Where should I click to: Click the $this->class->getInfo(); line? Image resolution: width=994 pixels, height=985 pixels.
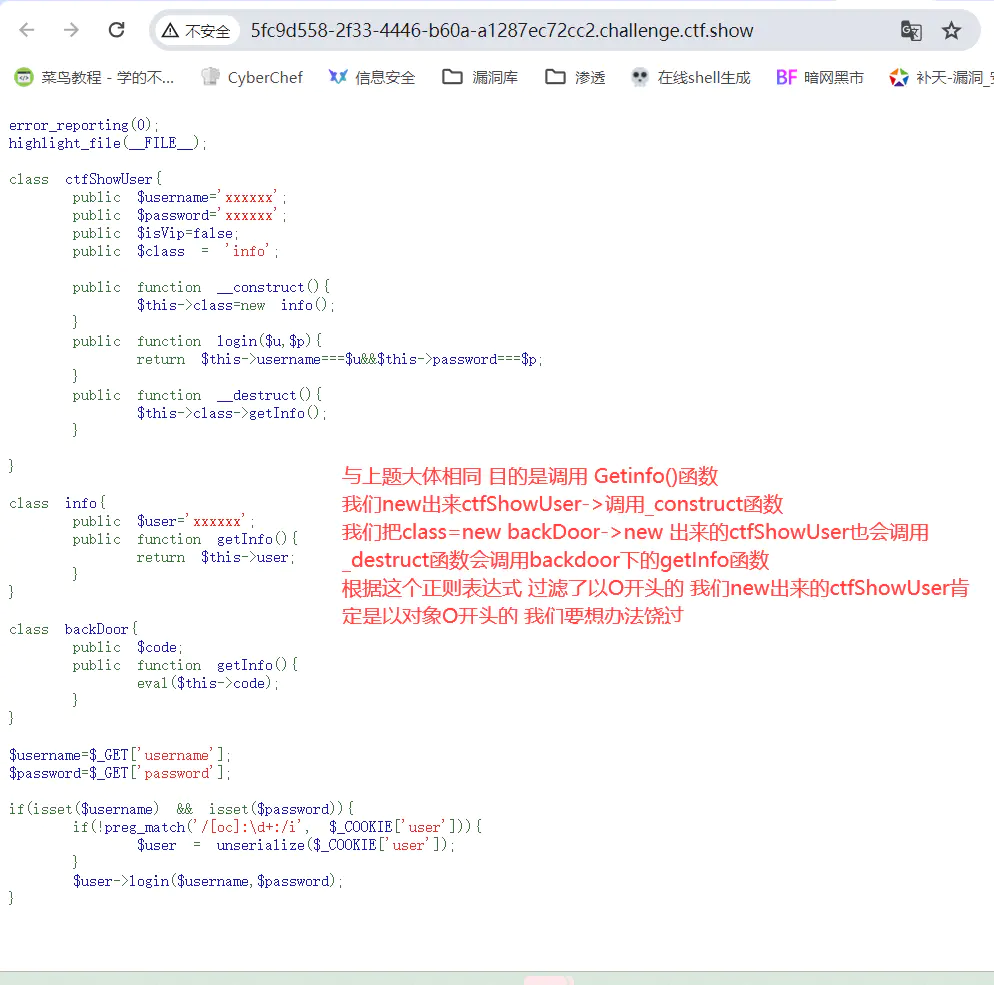(x=231, y=413)
